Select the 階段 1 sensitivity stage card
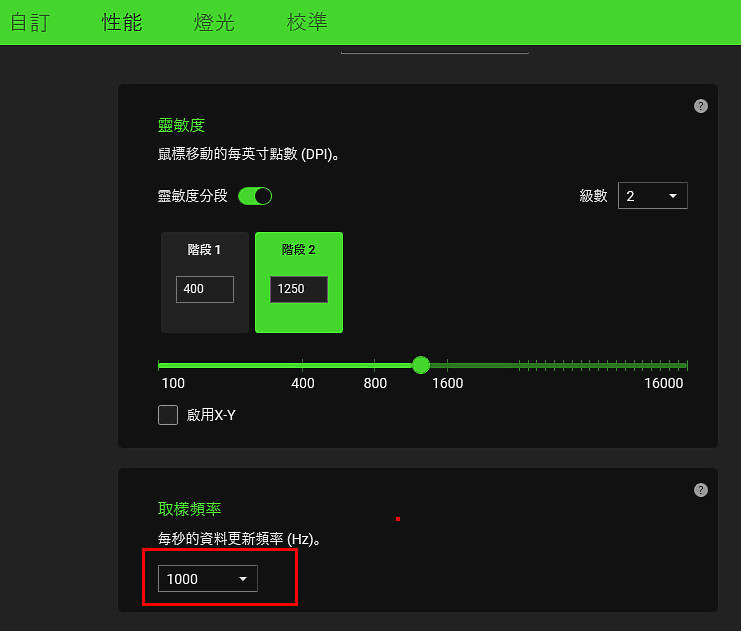Screen dimensions: 741x631 (x=205, y=282)
